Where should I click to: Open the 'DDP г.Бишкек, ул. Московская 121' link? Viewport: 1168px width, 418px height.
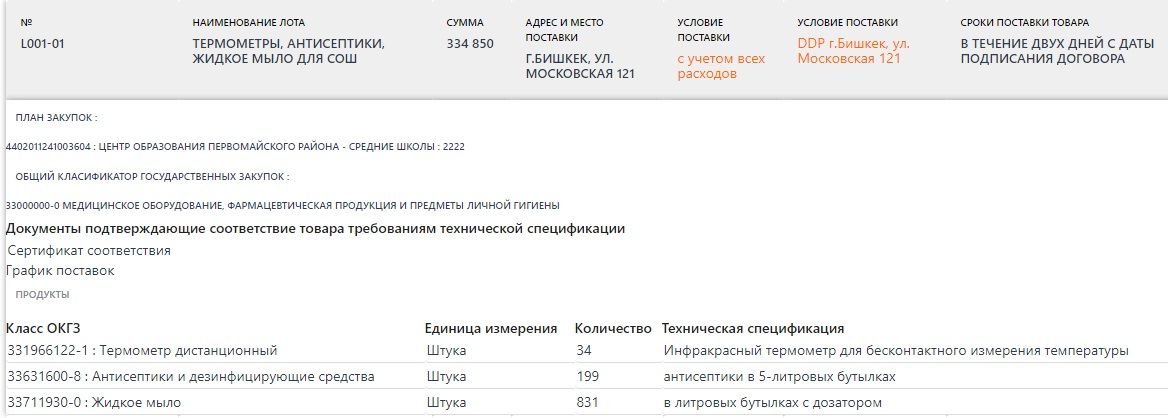coord(853,51)
